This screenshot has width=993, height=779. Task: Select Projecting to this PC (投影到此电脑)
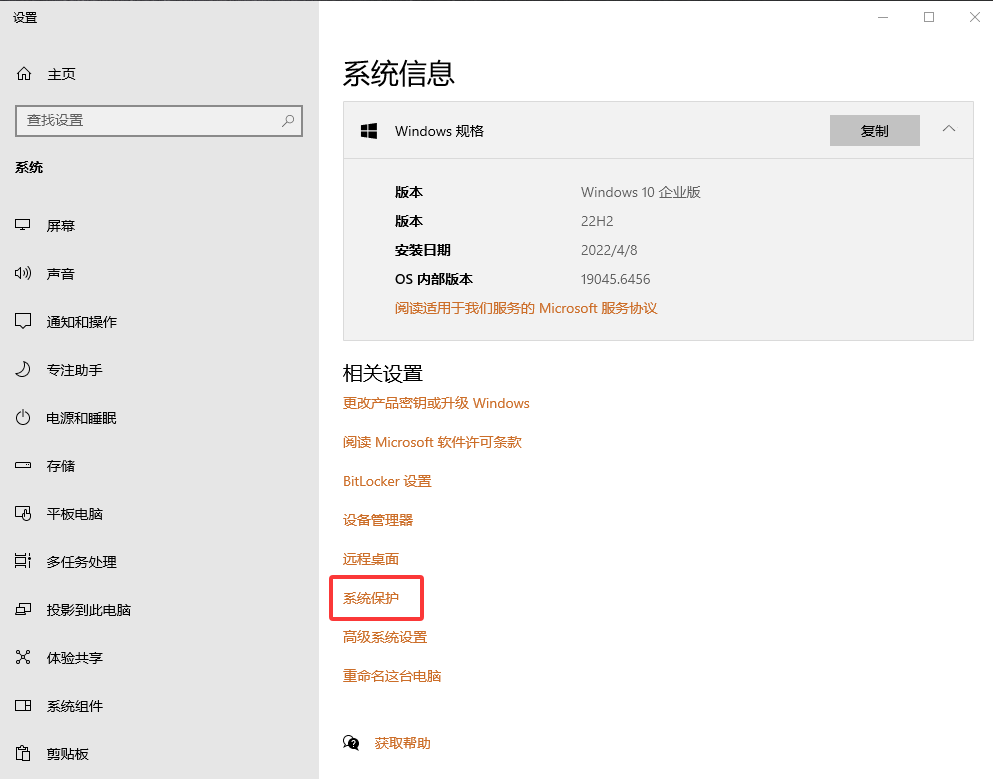click(88, 610)
